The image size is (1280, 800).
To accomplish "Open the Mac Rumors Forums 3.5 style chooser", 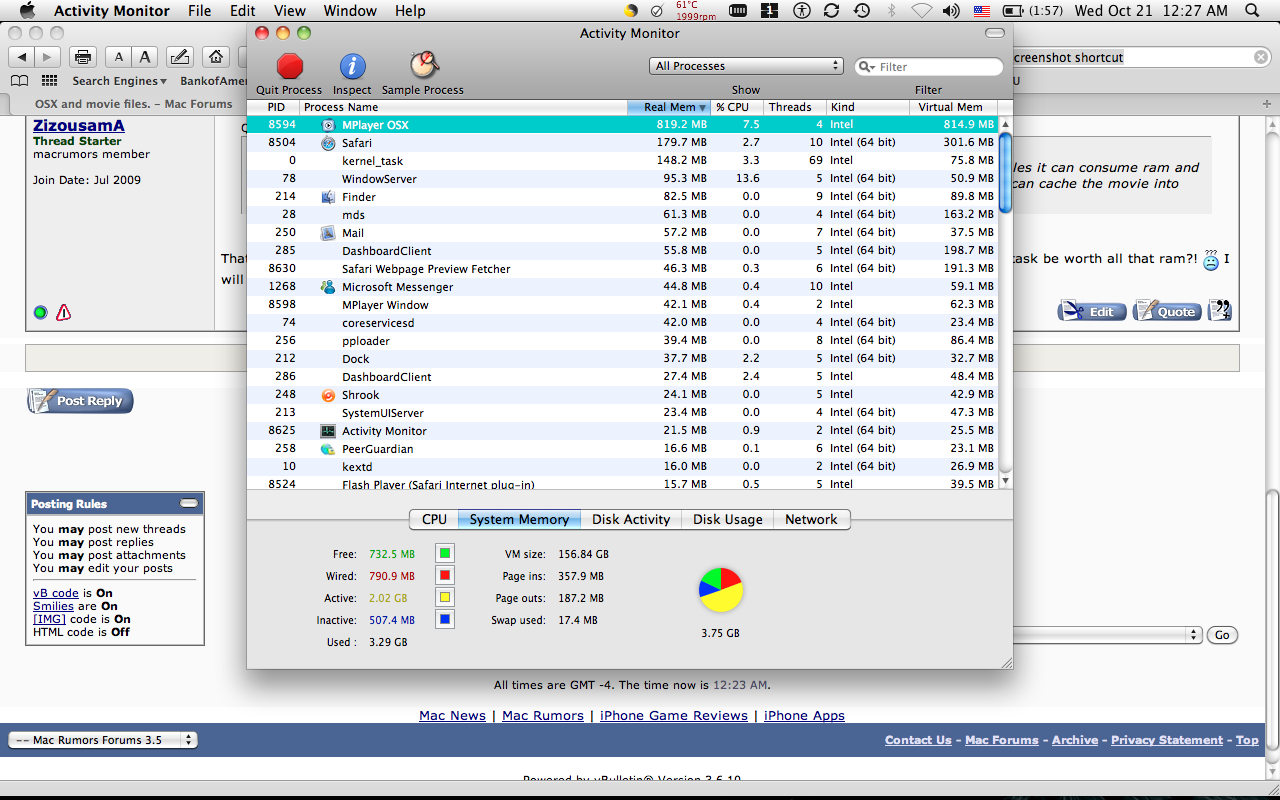I will 103,740.
